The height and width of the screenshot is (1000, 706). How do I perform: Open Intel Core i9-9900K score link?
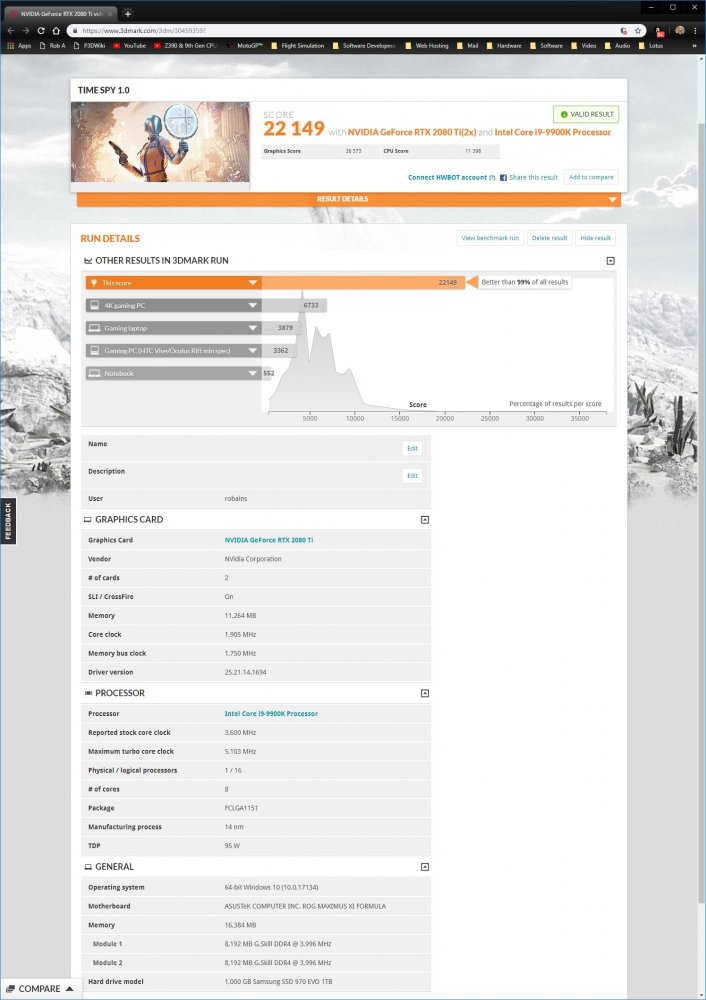click(x=552, y=132)
